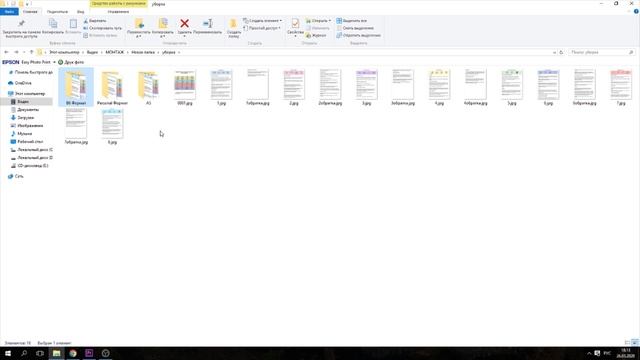The width and height of the screenshot is (640, 360).
Task: Open Adobe Premiere from the taskbar
Action: coord(89,353)
